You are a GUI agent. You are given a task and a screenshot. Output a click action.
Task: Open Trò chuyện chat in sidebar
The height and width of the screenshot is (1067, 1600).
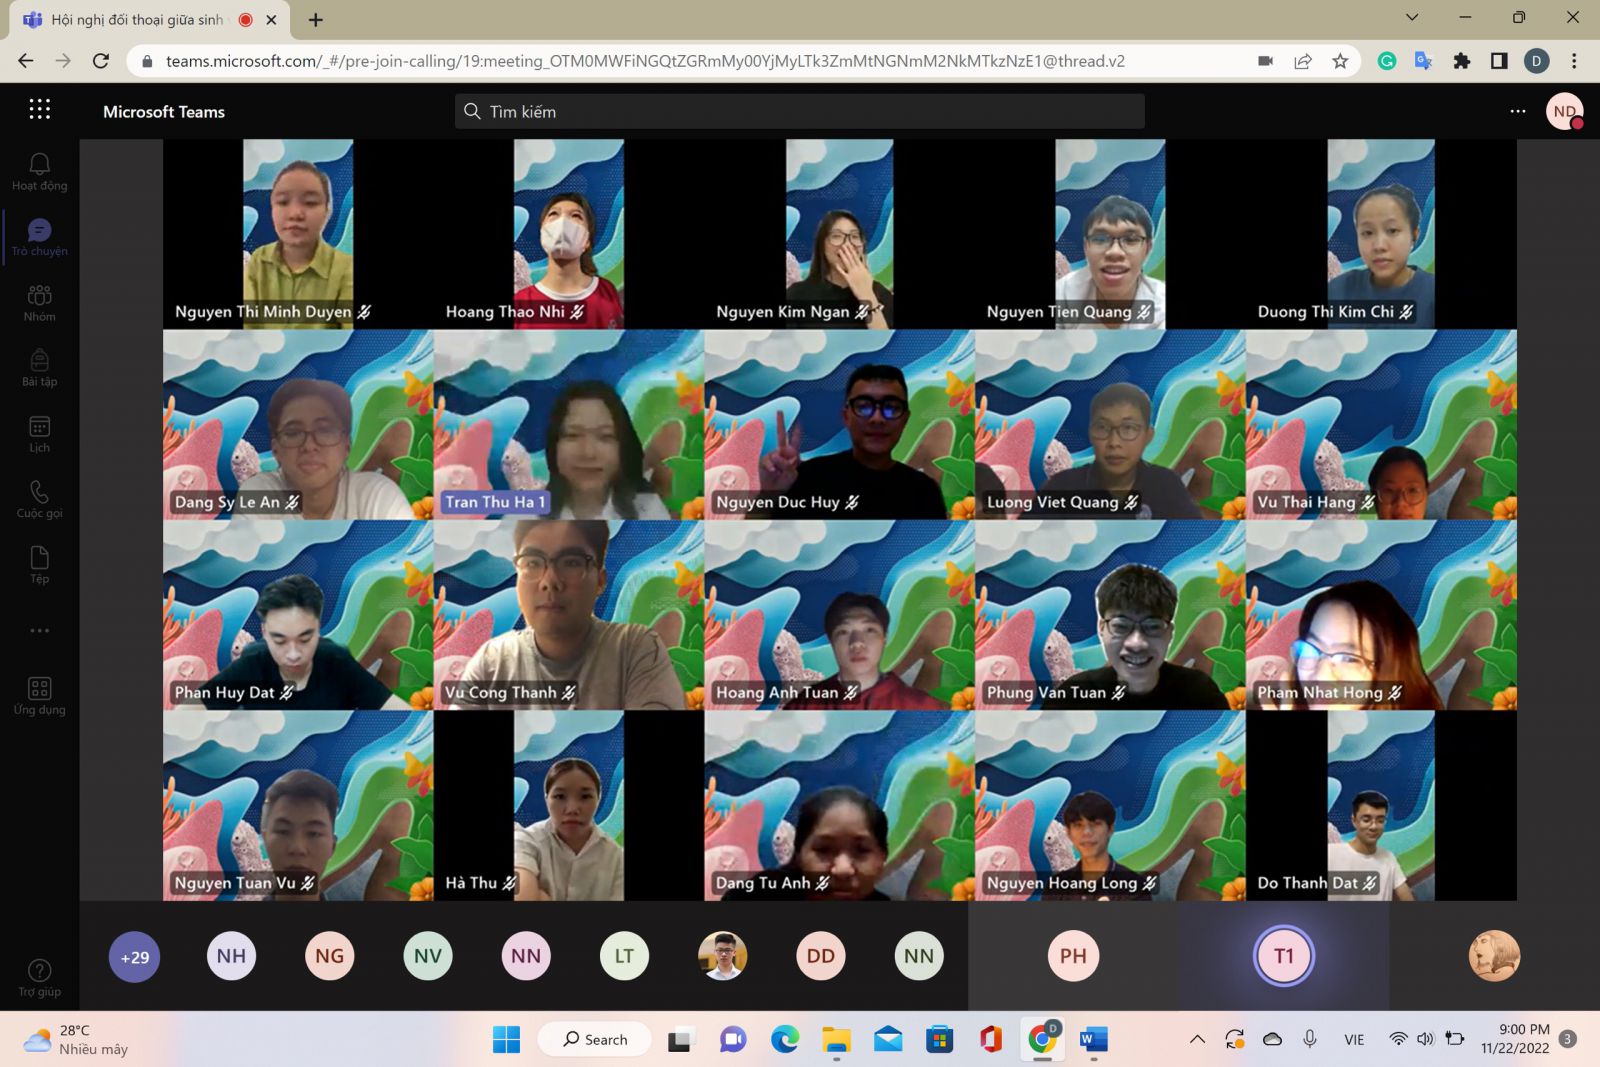click(x=39, y=237)
